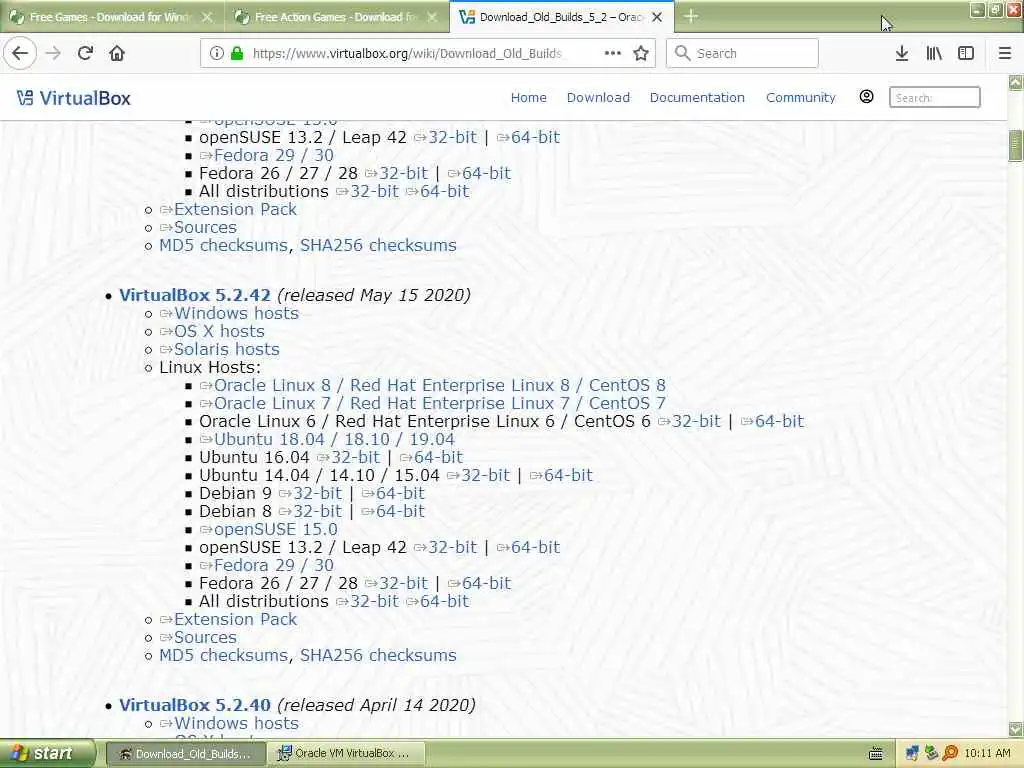Show site information icon in address bar
The width and height of the screenshot is (1024, 768).
[x=216, y=53]
